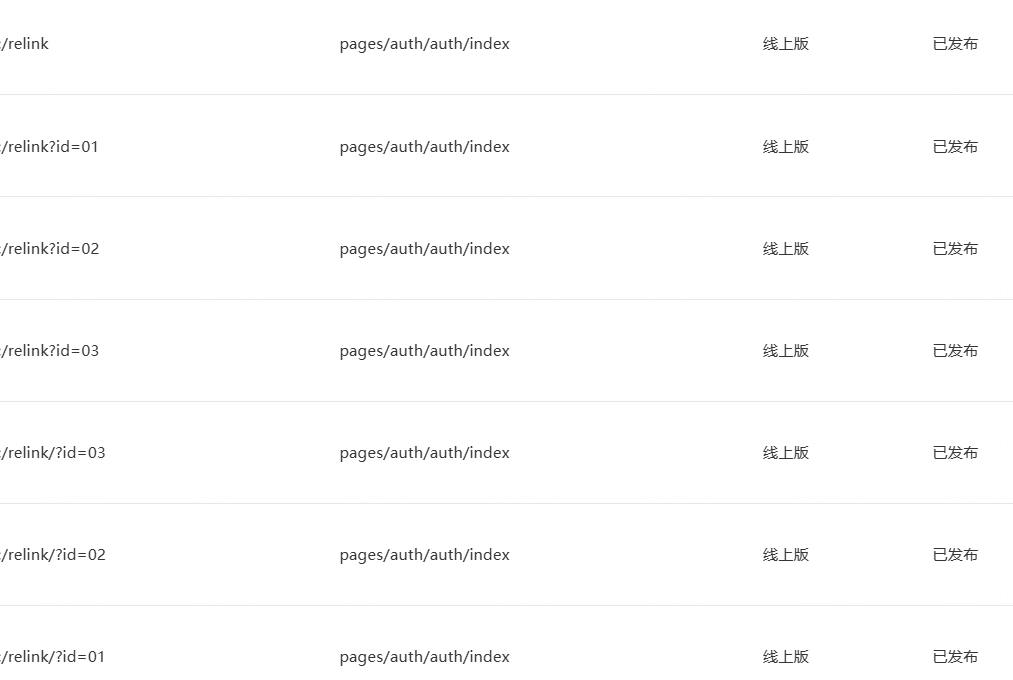Select the /relink?id=03 rule cell
Screen dimensions: 1013x680
[50, 351]
